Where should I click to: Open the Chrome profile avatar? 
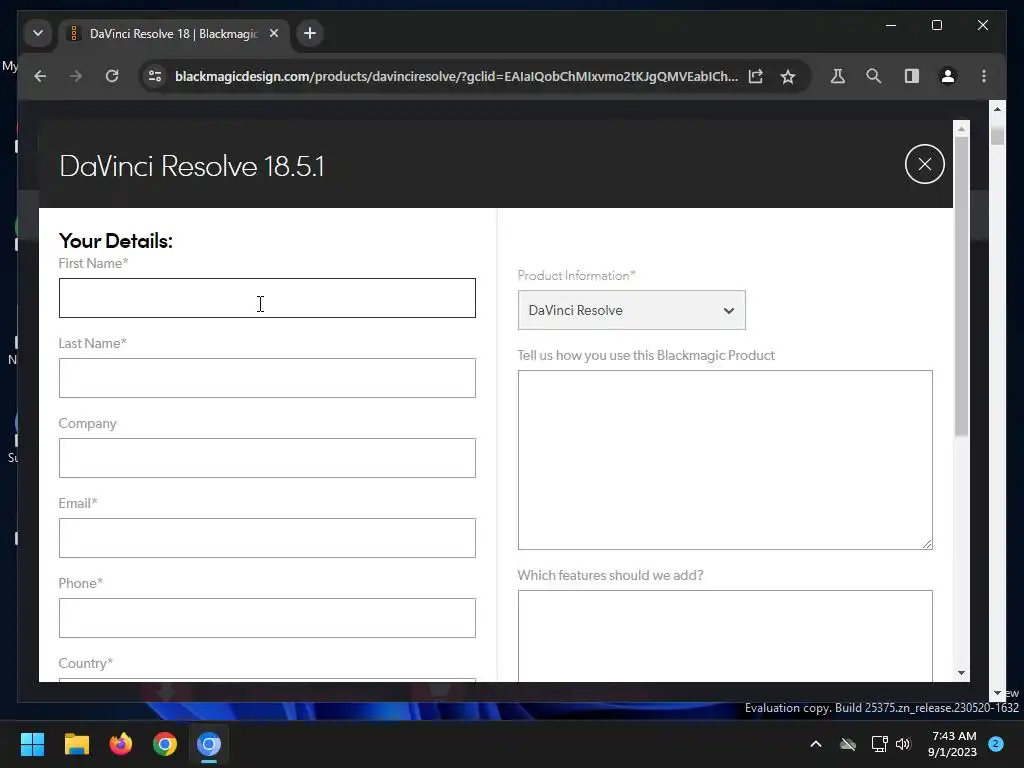[948, 76]
